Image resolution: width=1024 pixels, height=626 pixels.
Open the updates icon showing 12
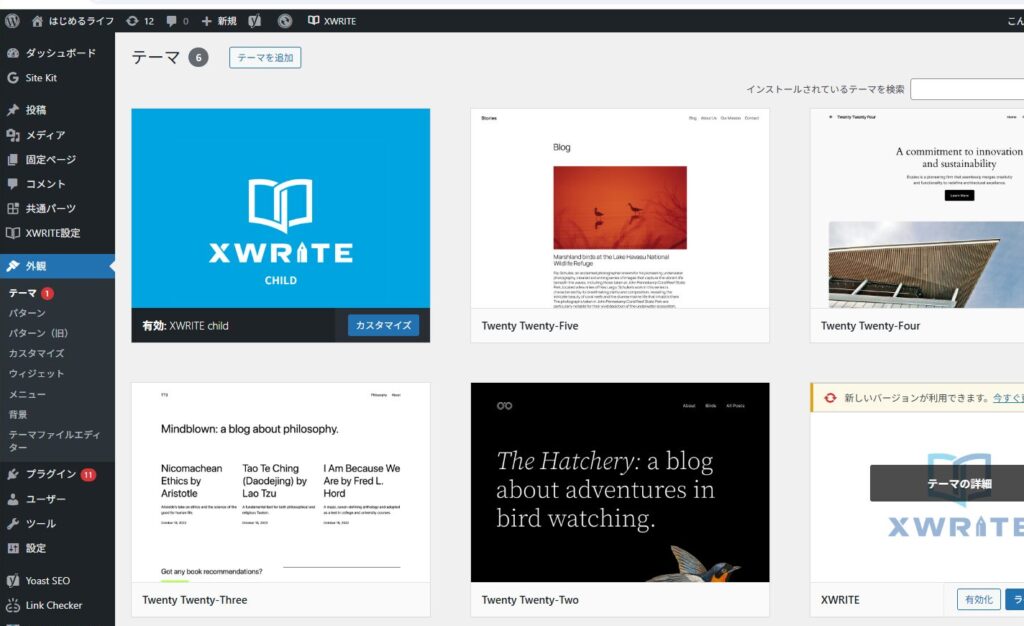pyautogui.click(x=132, y=20)
